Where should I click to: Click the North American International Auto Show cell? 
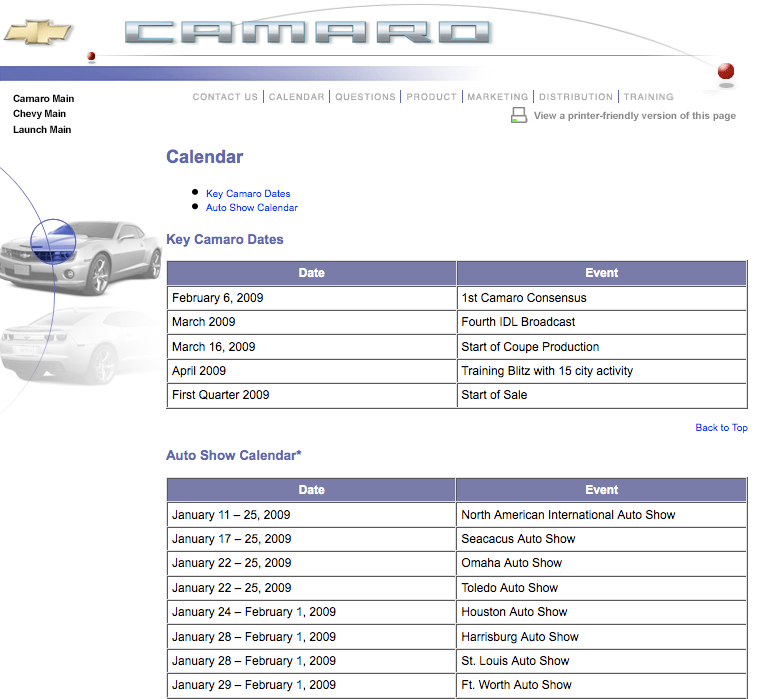(568, 515)
